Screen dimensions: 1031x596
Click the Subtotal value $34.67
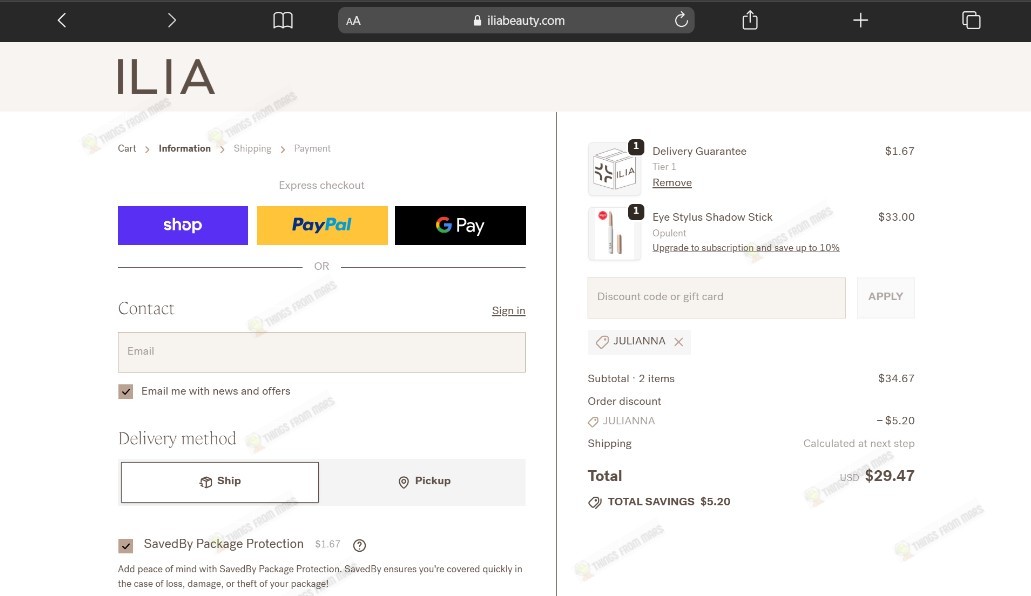click(896, 378)
